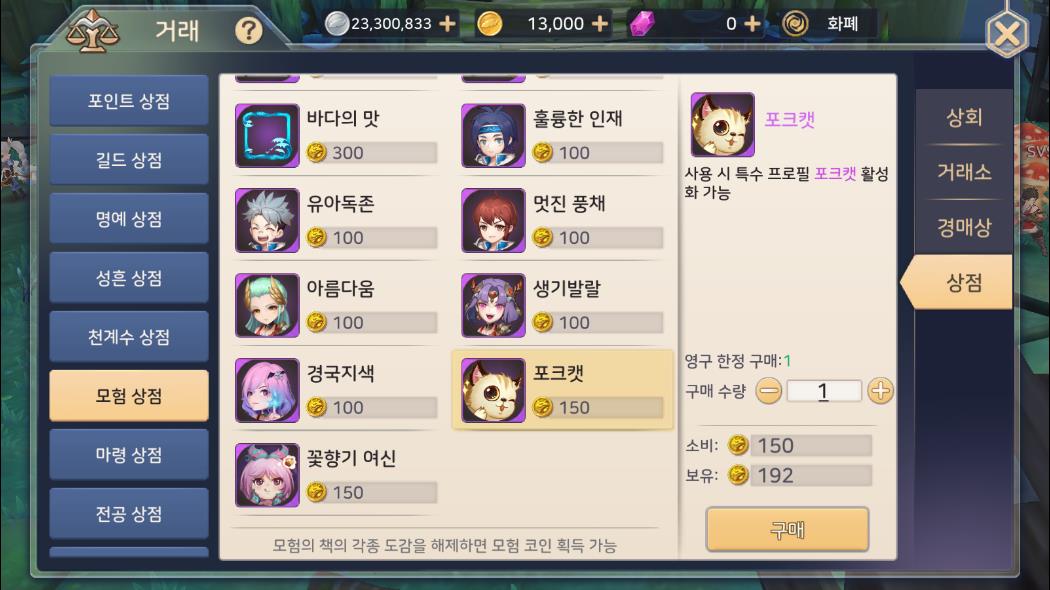Select the 바다의 맛 profile frame item
This screenshot has width=1050, height=590.
click(336, 135)
